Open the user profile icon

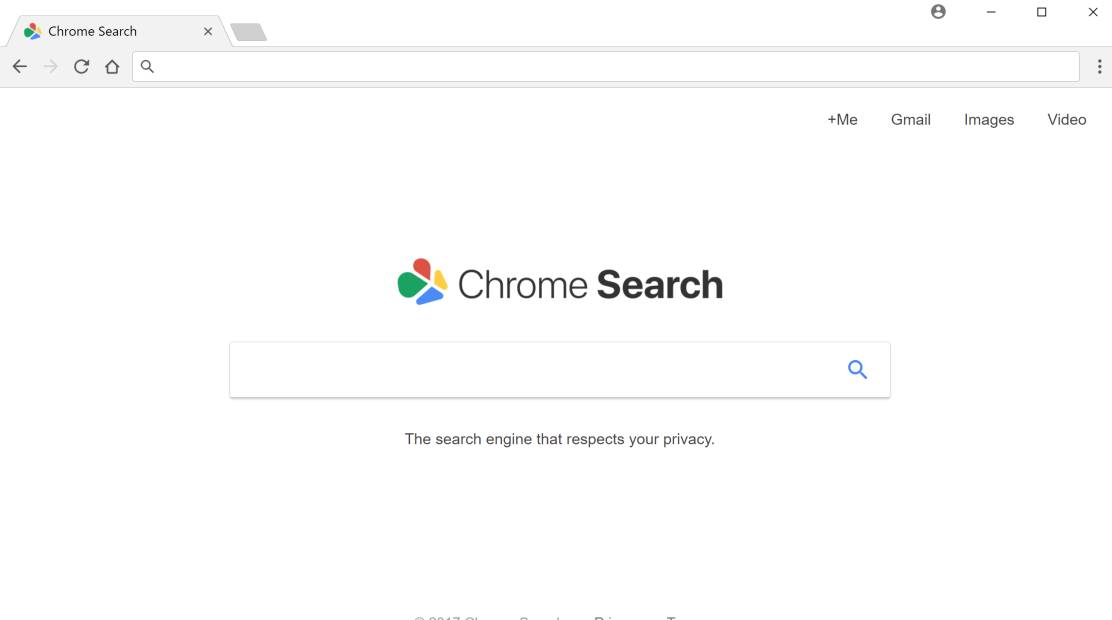click(x=938, y=12)
